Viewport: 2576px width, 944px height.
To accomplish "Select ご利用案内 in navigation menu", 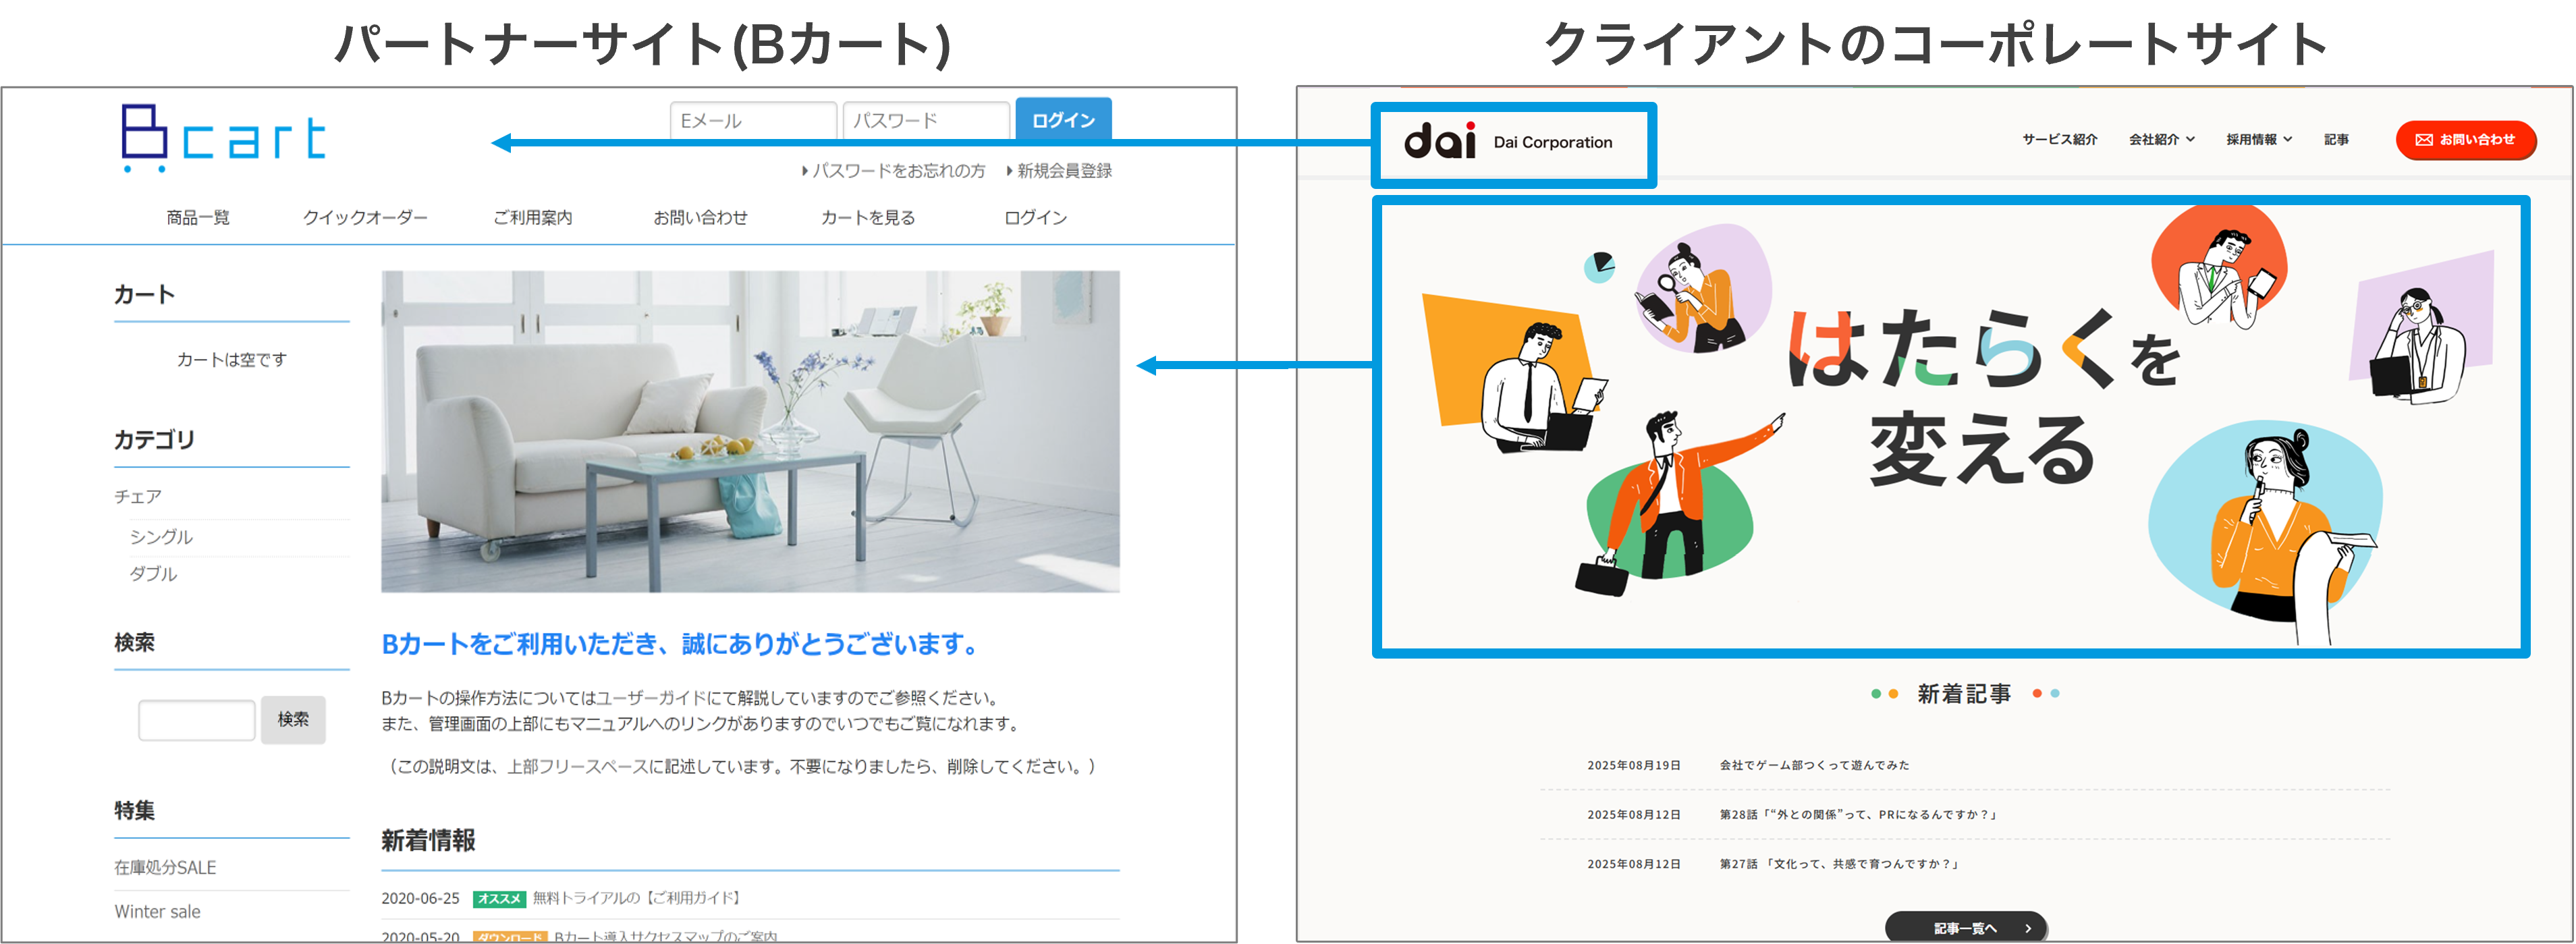I will click(x=532, y=218).
